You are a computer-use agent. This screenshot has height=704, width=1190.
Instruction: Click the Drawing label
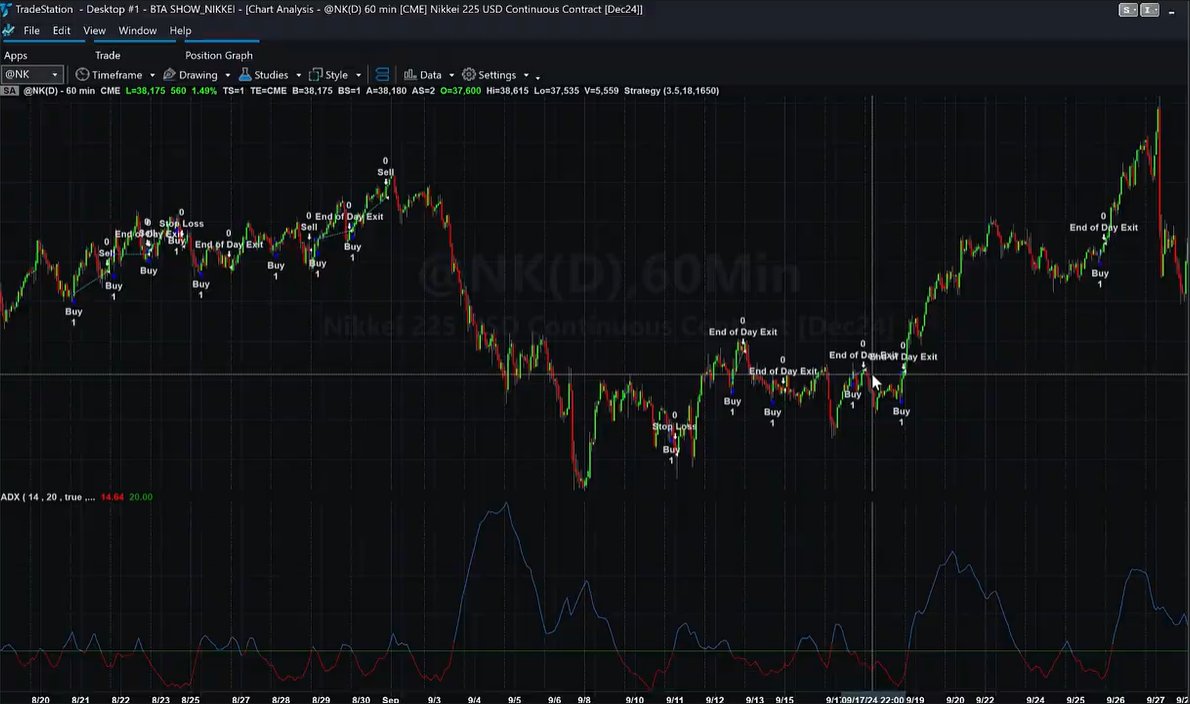(x=198, y=74)
